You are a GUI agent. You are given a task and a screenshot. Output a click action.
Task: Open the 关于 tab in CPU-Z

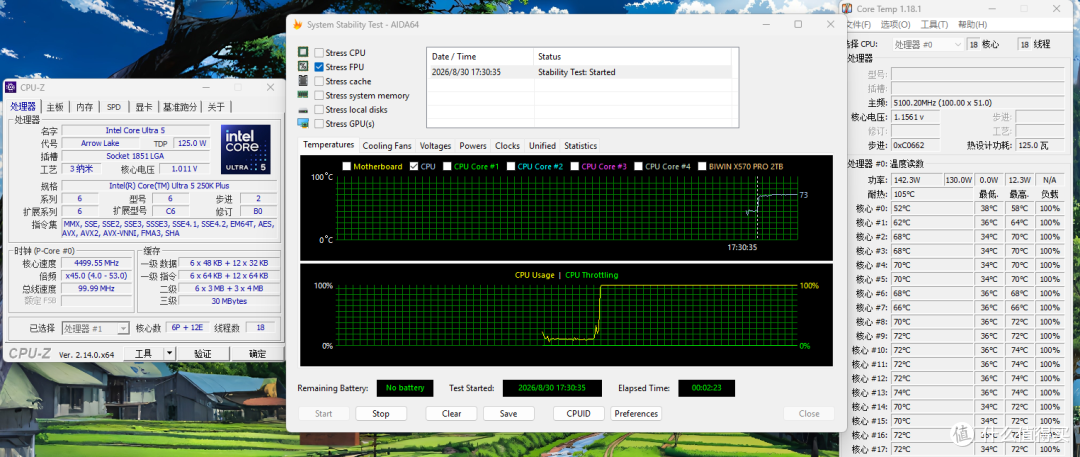click(x=216, y=107)
